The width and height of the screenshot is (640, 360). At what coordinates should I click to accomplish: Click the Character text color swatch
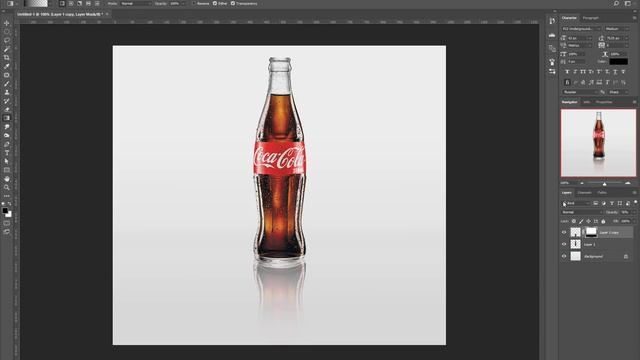pyautogui.click(x=618, y=62)
